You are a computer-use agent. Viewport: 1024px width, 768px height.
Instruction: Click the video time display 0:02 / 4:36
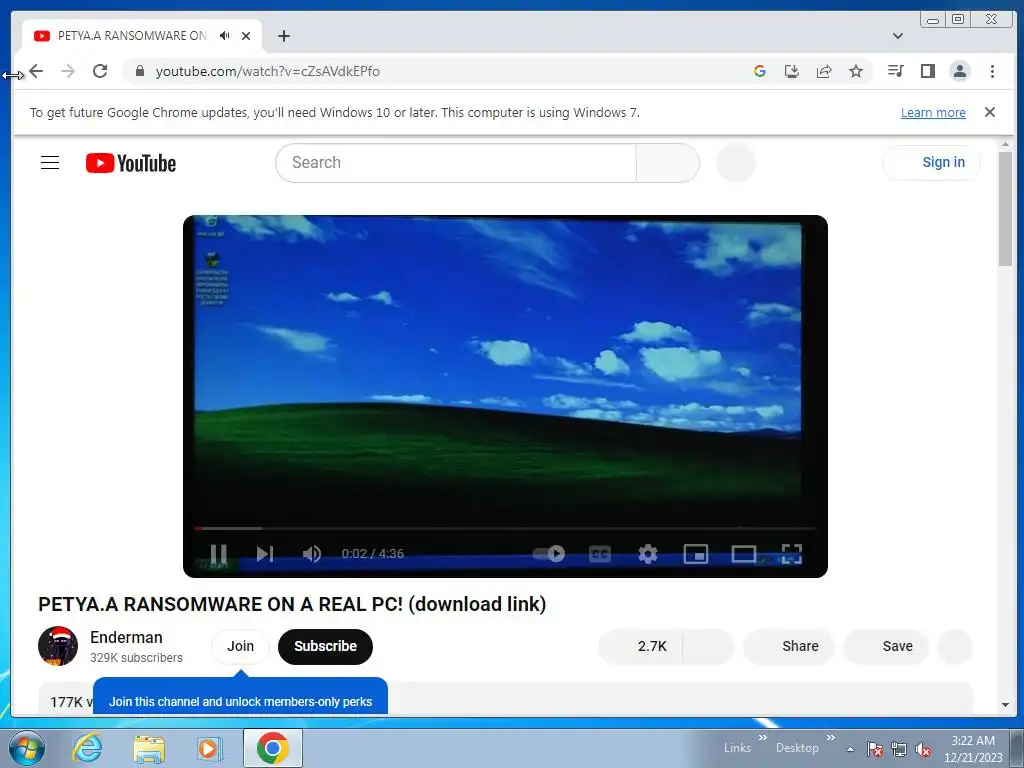[x=373, y=554]
